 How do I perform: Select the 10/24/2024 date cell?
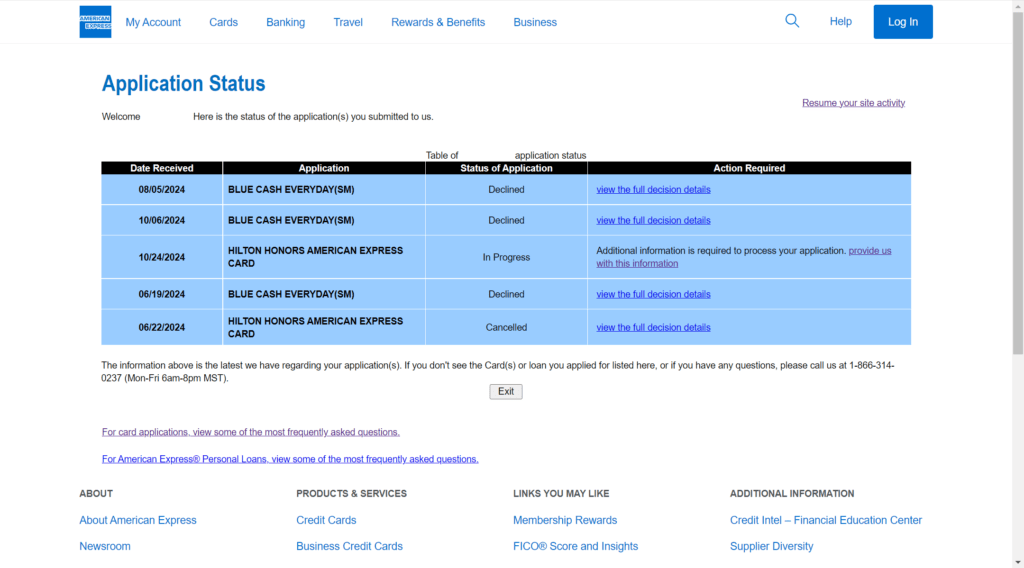(x=162, y=257)
